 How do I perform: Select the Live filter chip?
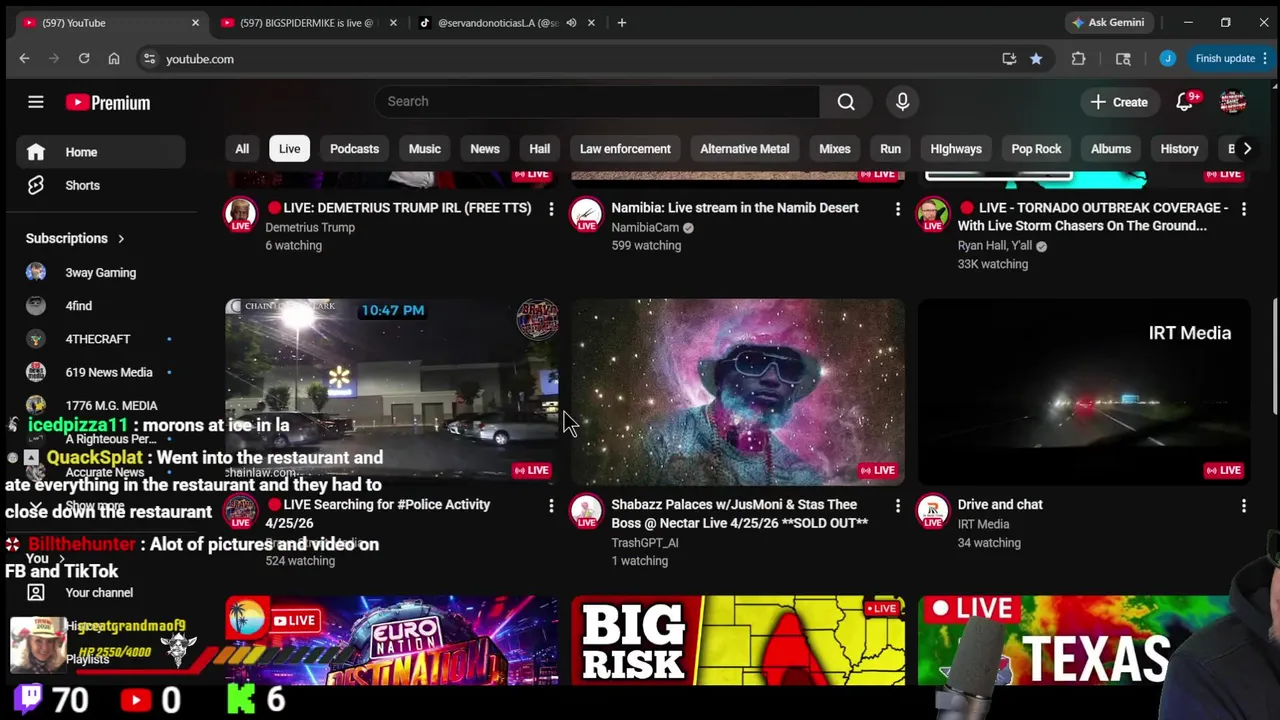click(x=289, y=149)
